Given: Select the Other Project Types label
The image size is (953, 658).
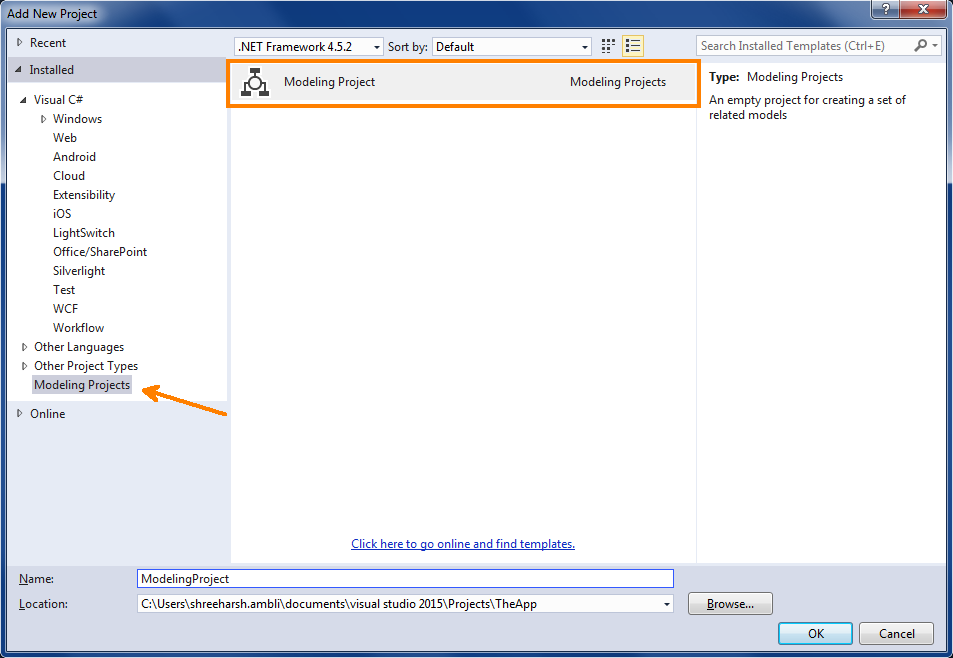Looking at the screenshot, I should click(x=86, y=366).
